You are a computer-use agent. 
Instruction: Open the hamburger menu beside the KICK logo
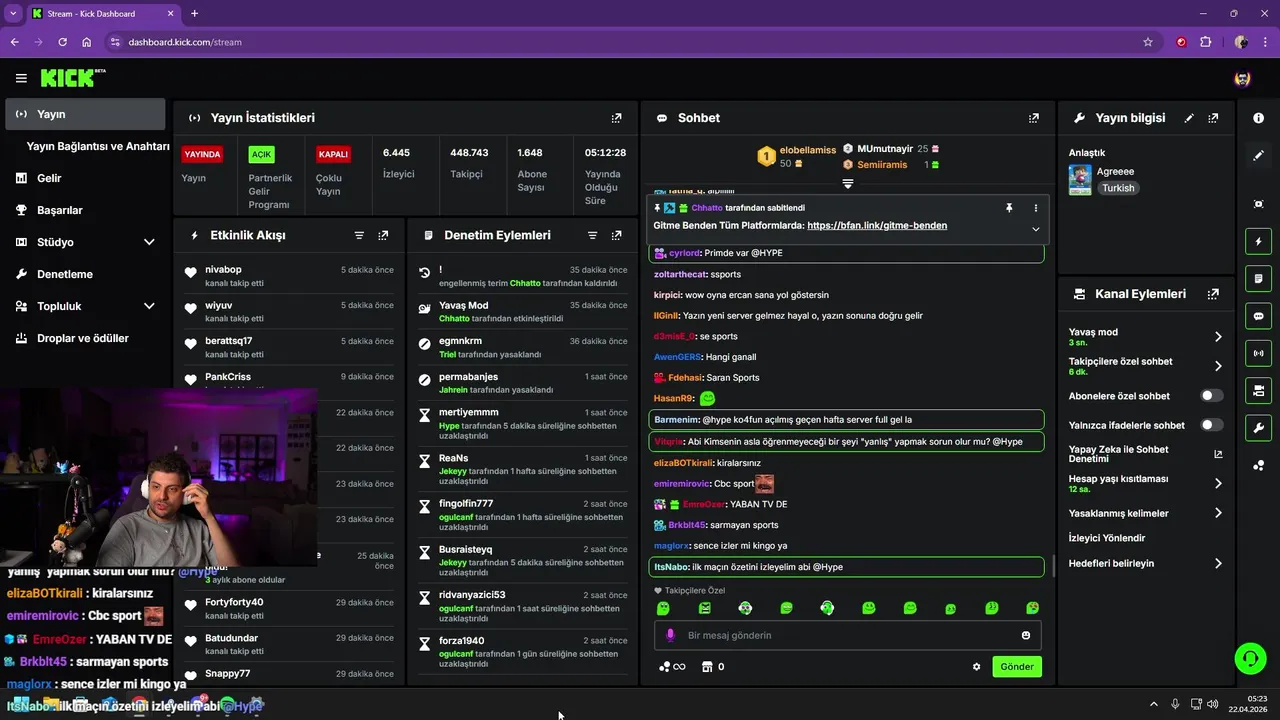tap(21, 78)
